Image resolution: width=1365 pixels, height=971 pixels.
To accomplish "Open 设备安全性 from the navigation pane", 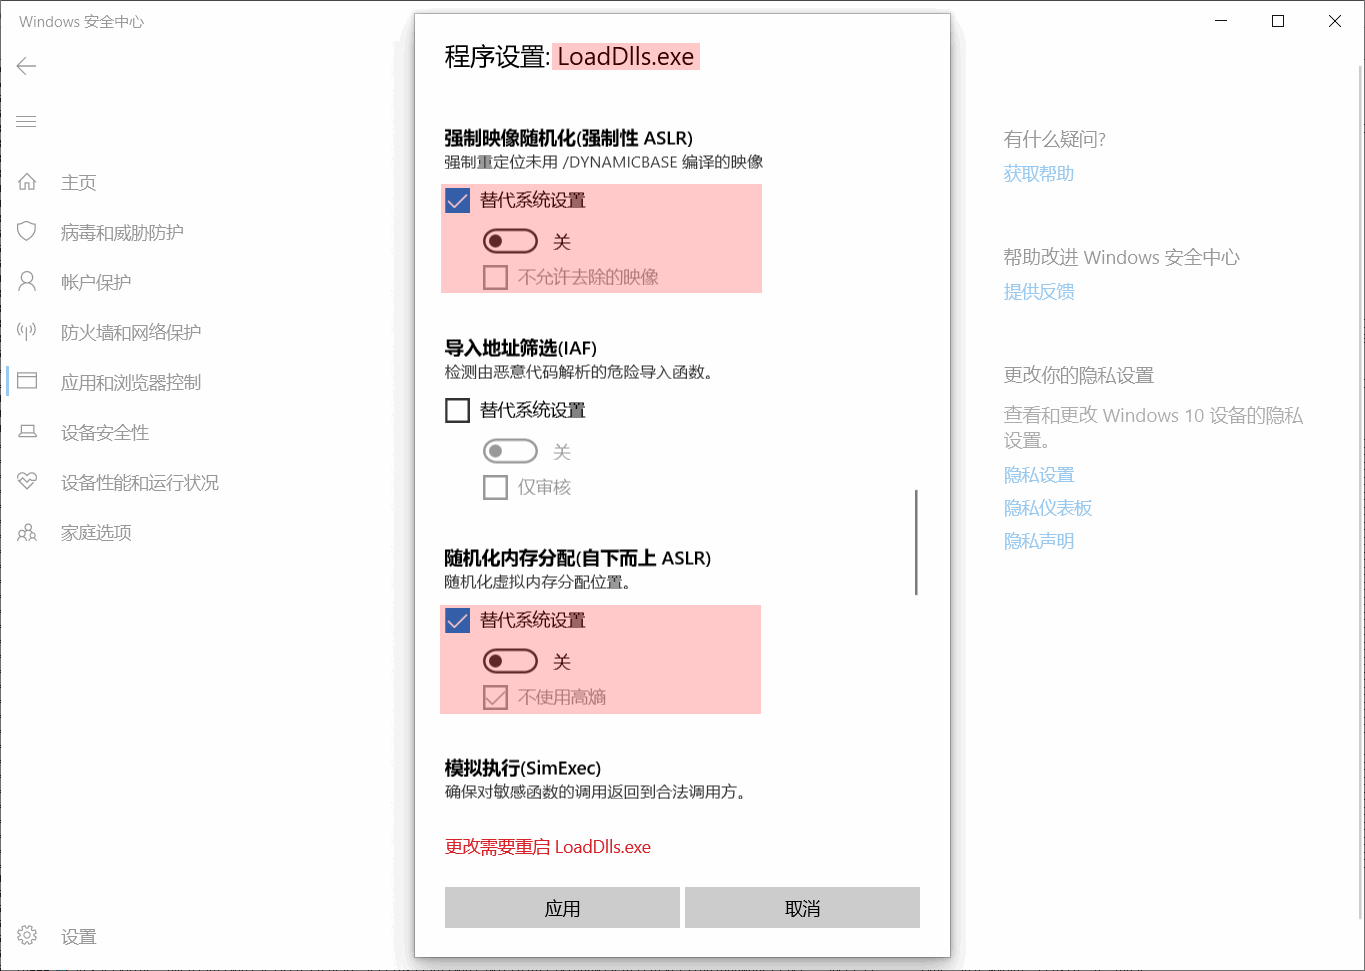I will 103,432.
